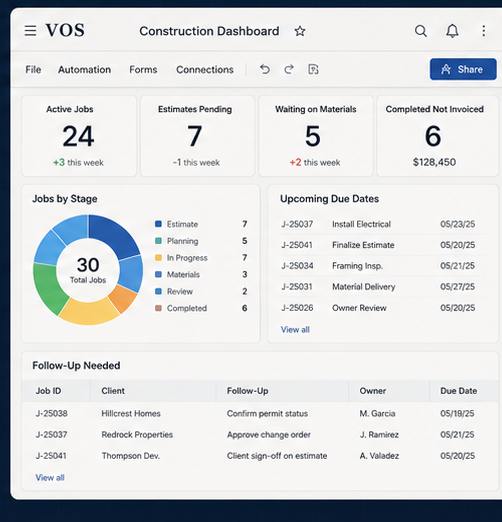502x522 pixels.
Task: Open the three-dot more options menu
Action: [x=483, y=31]
